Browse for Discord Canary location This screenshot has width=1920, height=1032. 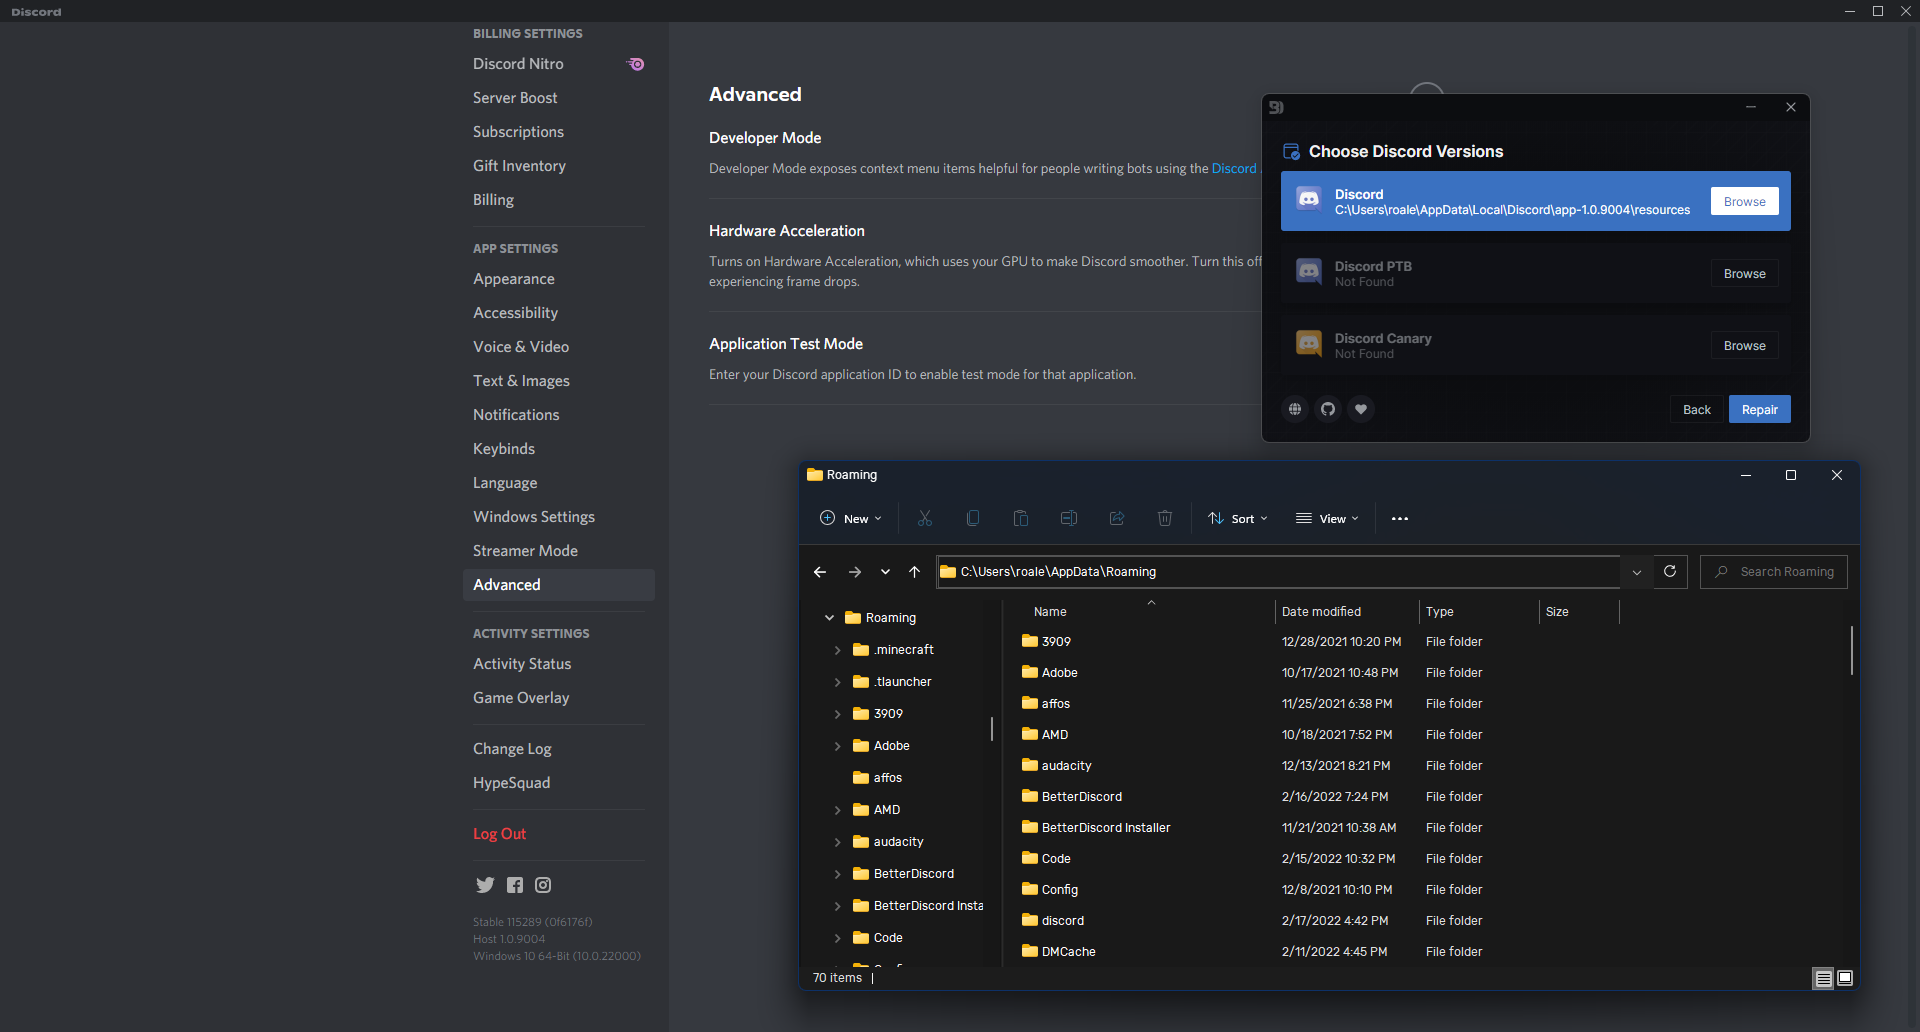[x=1744, y=345]
